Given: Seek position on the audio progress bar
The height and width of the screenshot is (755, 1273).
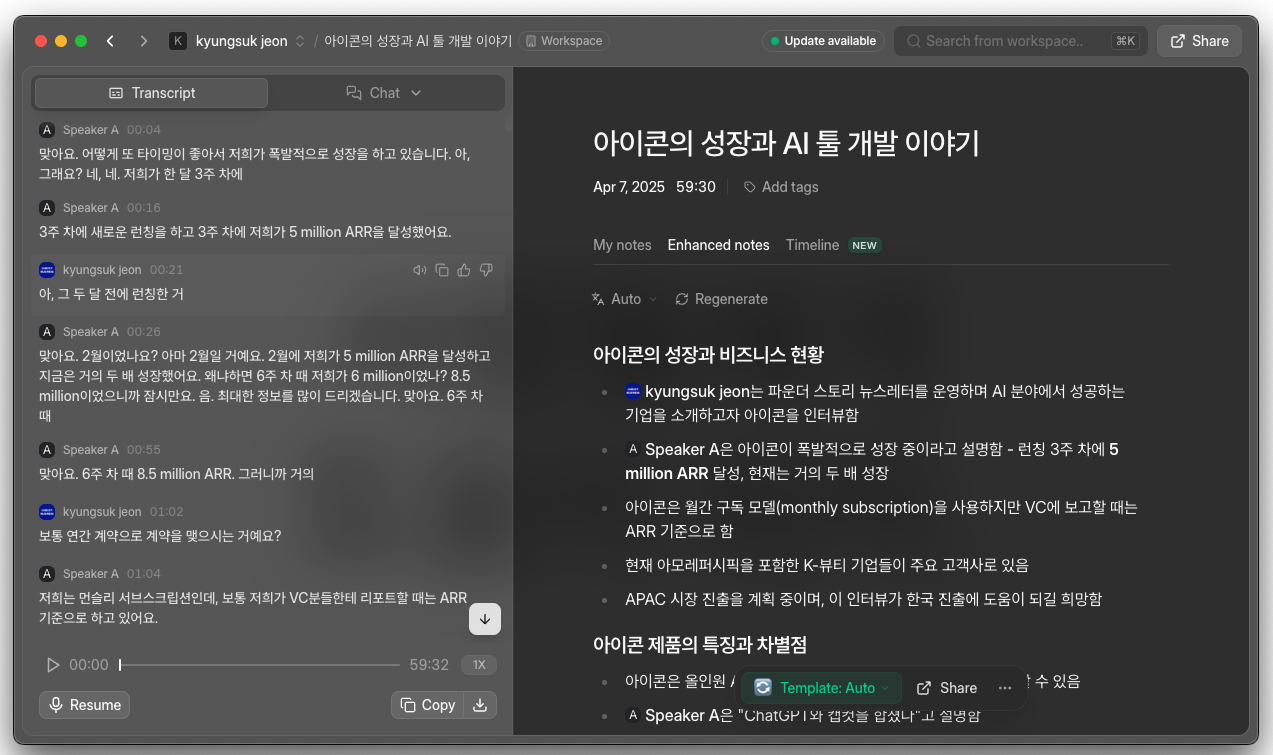Looking at the screenshot, I should [x=258, y=664].
